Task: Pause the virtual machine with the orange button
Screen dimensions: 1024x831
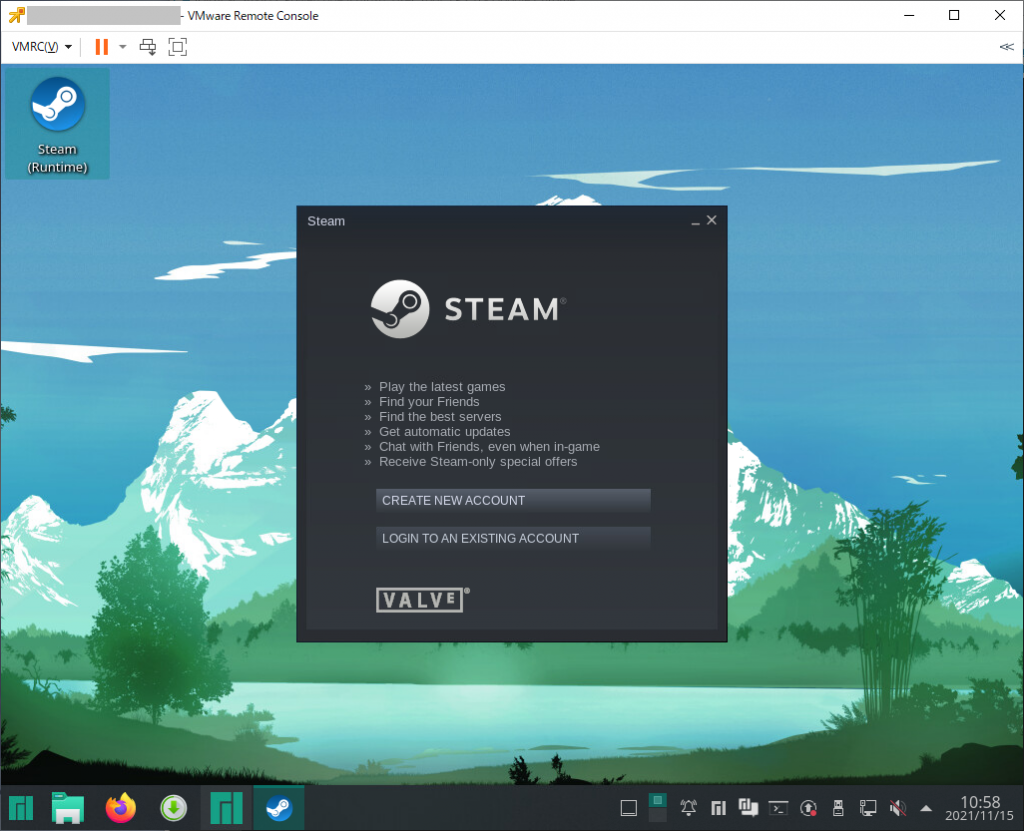Action: [101, 47]
